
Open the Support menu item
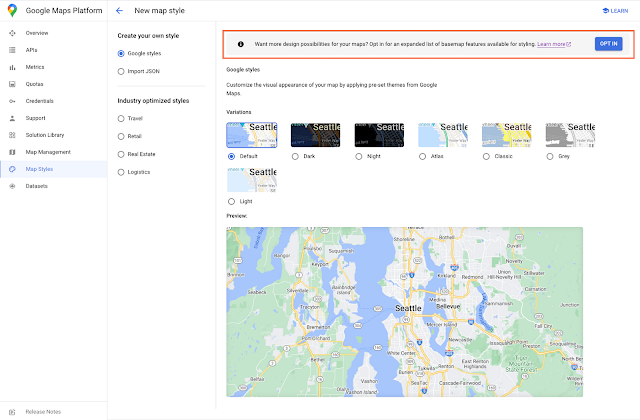(x=53, y=118)
